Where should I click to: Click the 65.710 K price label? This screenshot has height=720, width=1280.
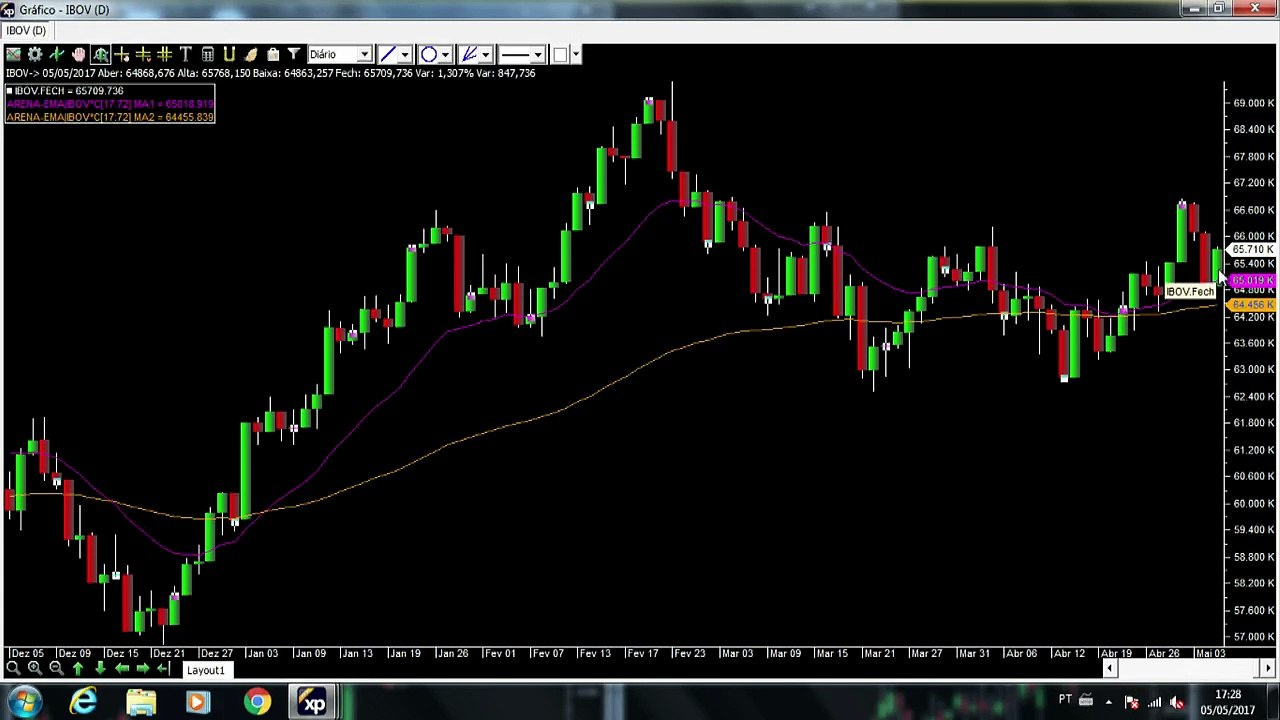(1252, 250)
